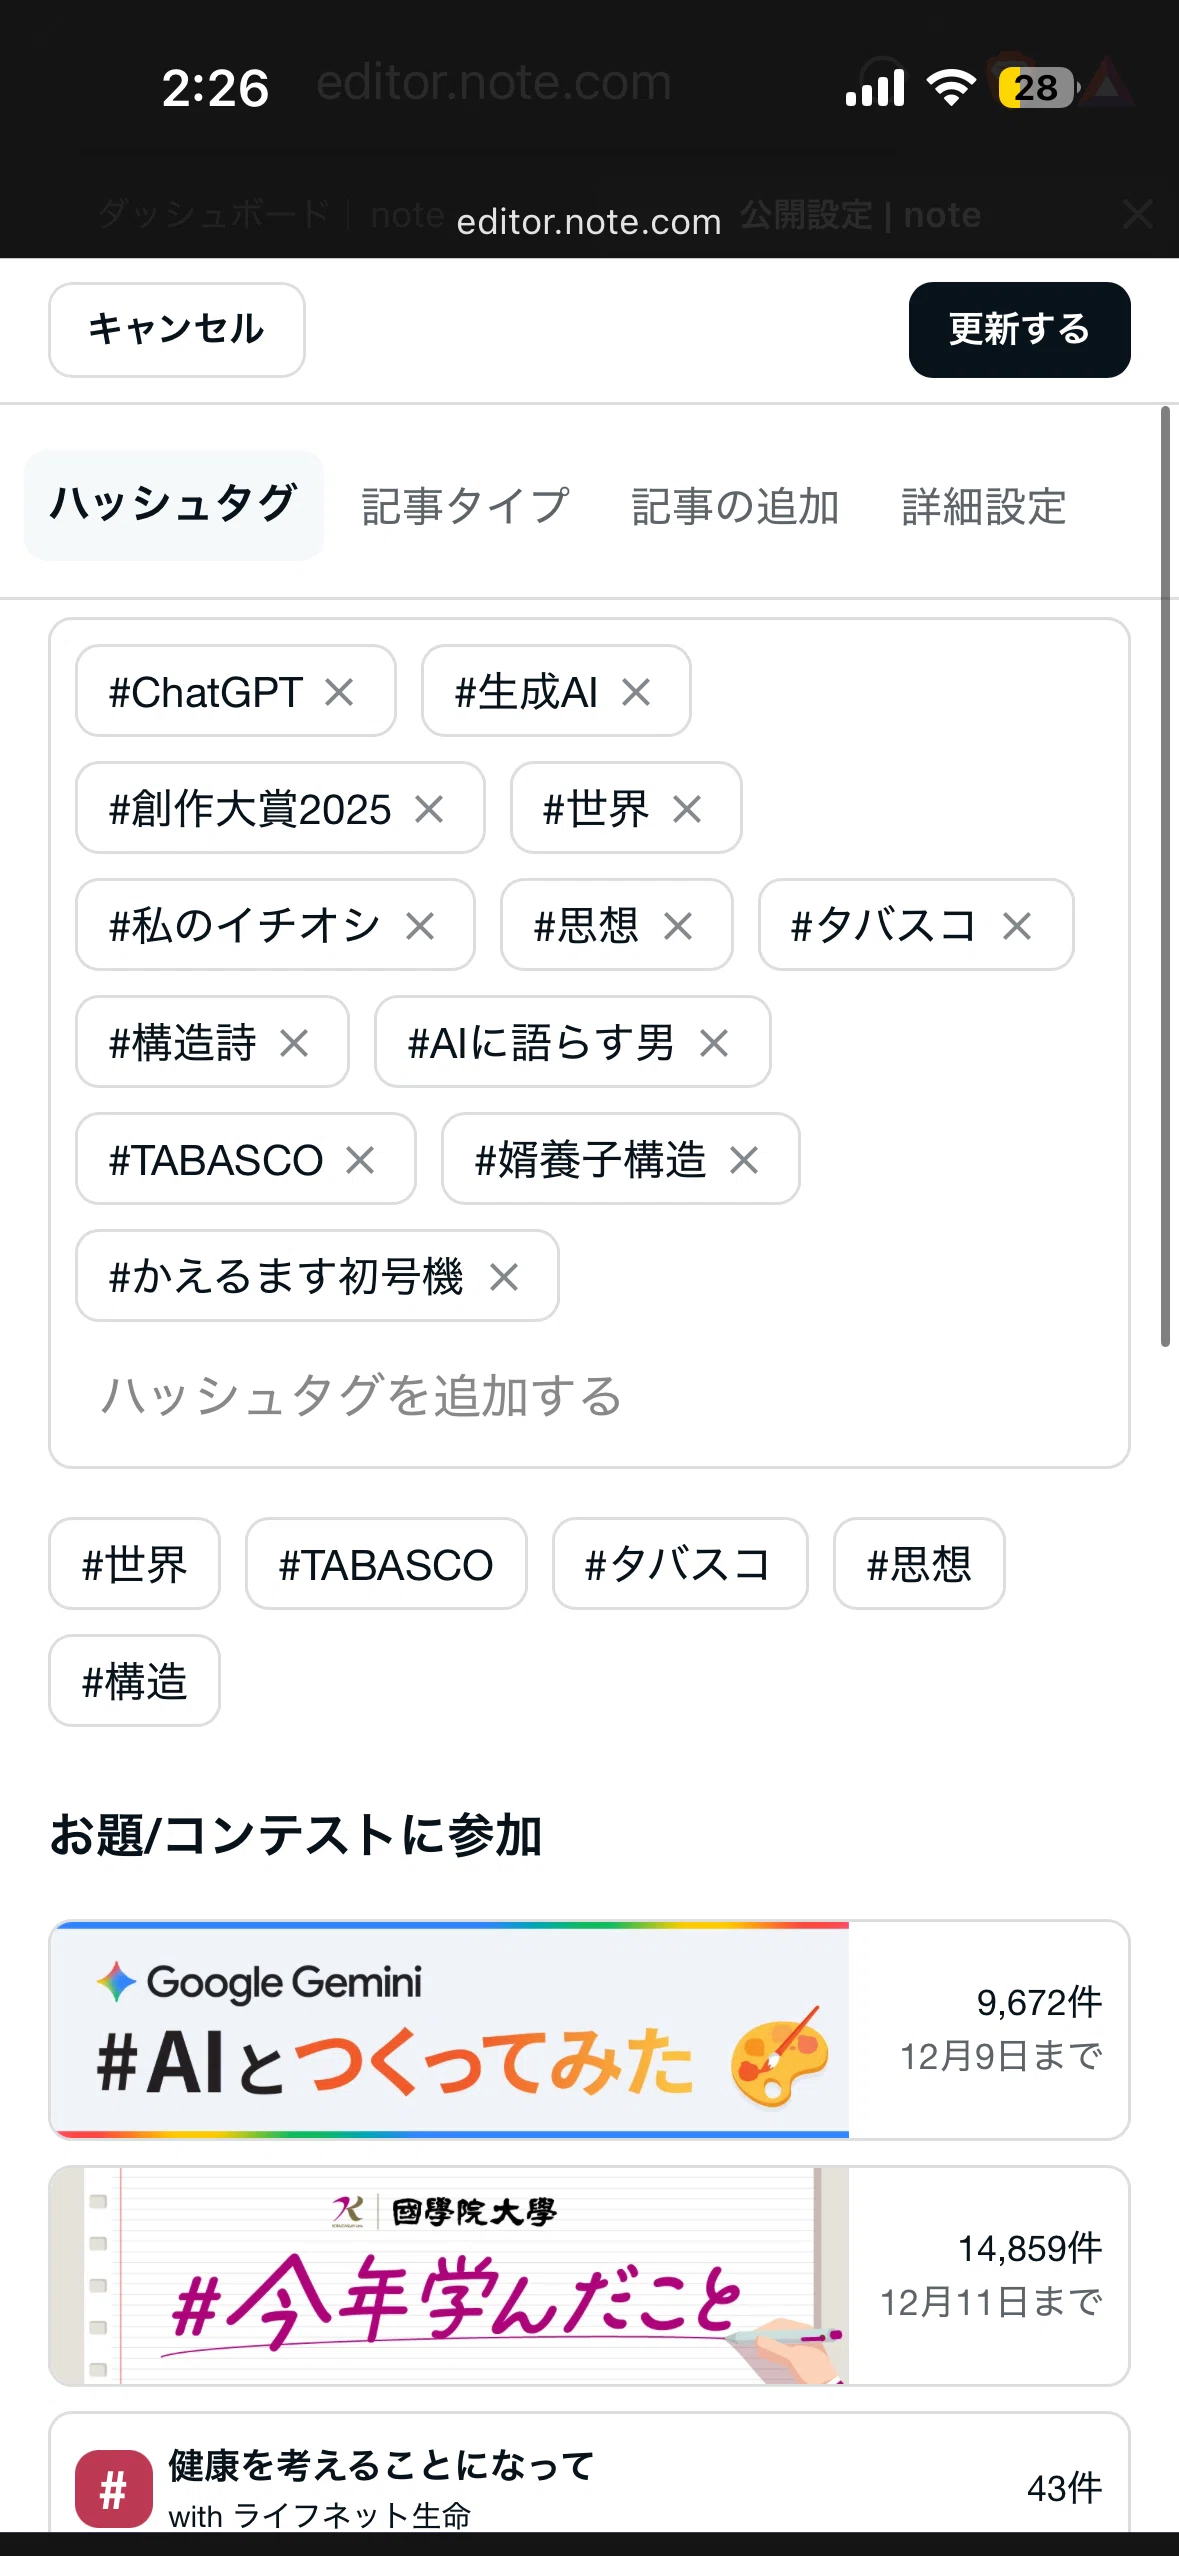Select the 國學院大學 #今年学んだこと contest banner
Image resolution: width=1179 pixels, height=2556 pixels.
pos(589,2276)
